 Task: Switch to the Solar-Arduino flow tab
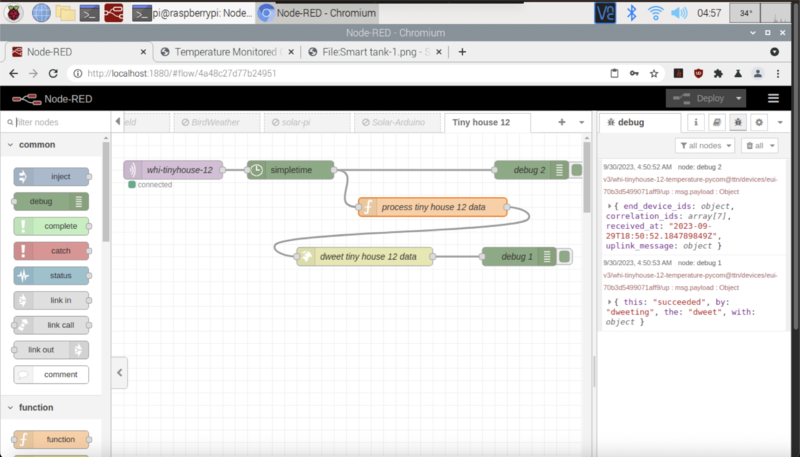pyautogui.click(x=397, y=122)
